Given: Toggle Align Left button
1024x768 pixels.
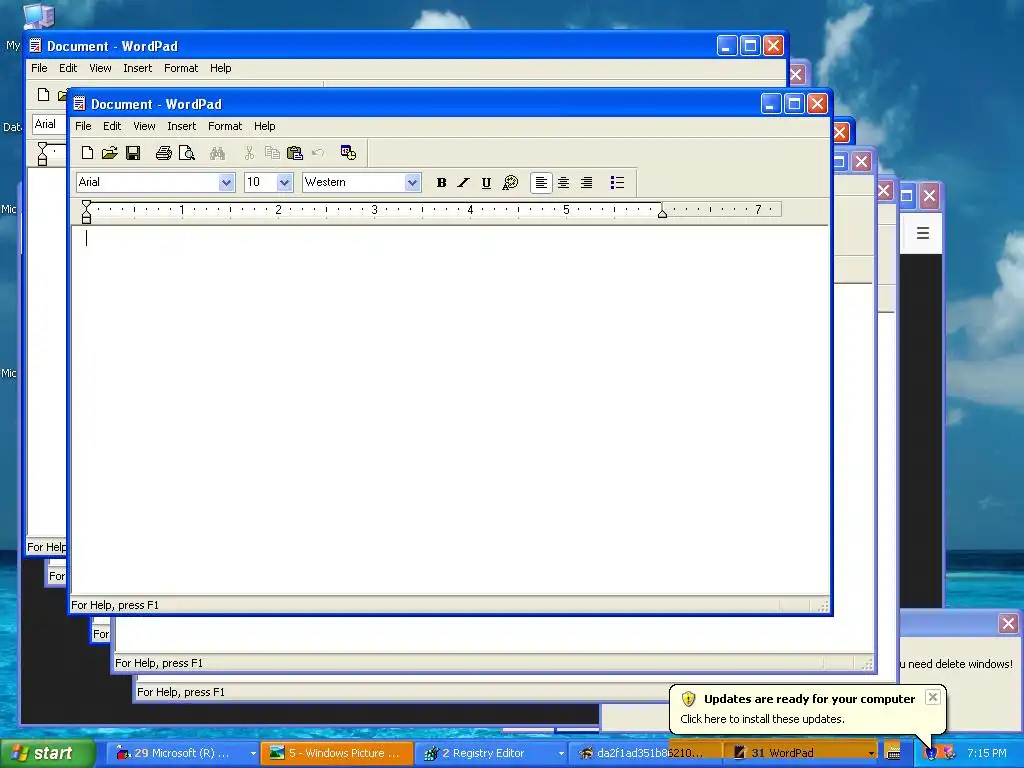Looking at the screenshot, I should click(x=541, y=183).
